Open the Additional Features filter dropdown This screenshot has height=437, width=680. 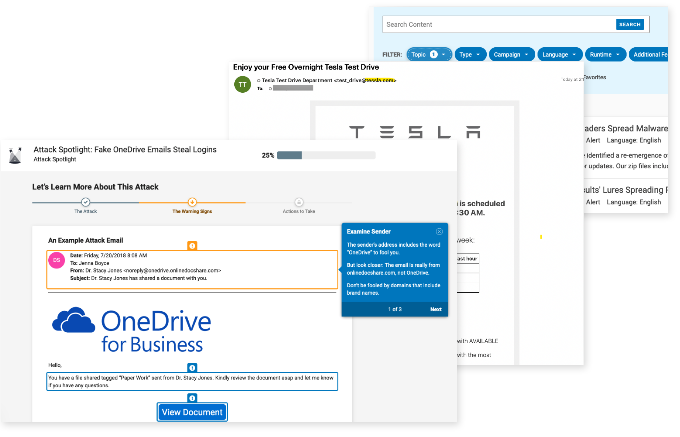coord(649,54)
